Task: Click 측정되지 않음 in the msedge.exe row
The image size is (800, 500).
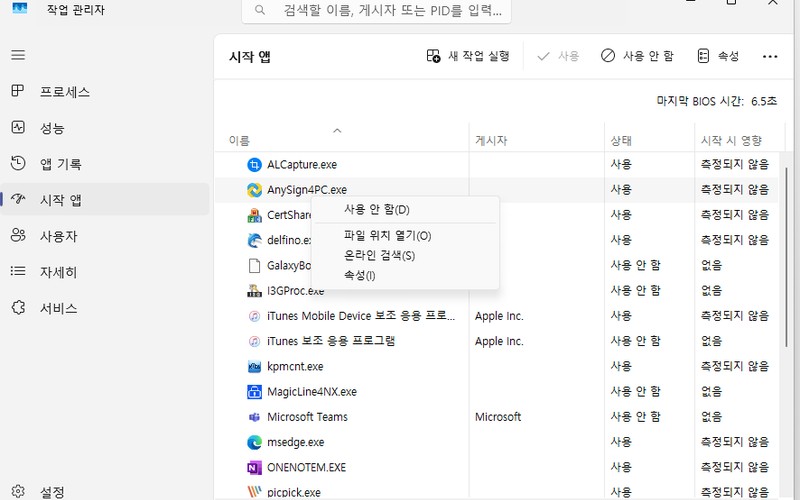Action: pyautogui.click(x=735, y=442)
